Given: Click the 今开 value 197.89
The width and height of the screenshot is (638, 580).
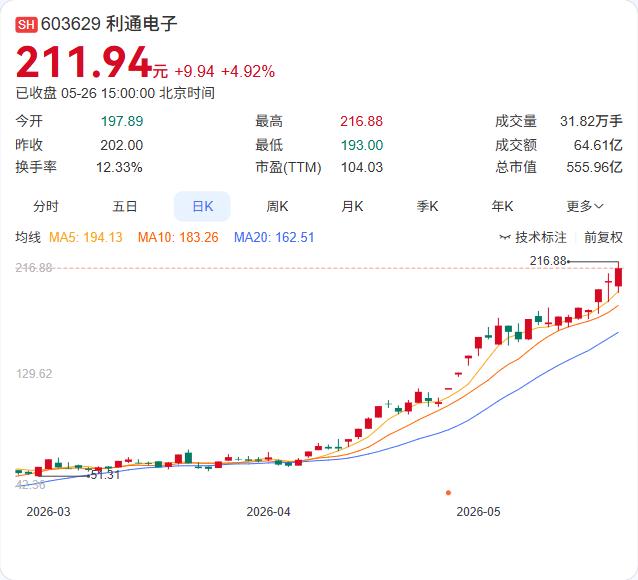Looking at the screenshot, I should 122,121.
